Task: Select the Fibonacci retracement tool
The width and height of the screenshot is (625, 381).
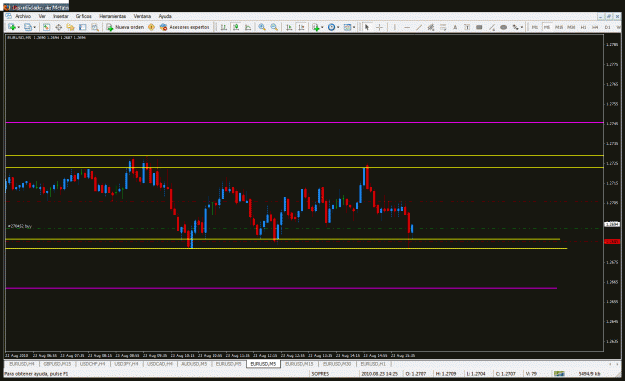Action: coord(443,27)
